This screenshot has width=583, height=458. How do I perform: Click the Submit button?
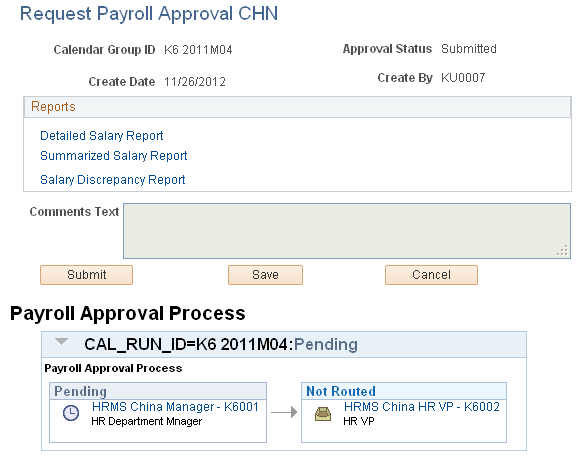click(x=86, y=275)
